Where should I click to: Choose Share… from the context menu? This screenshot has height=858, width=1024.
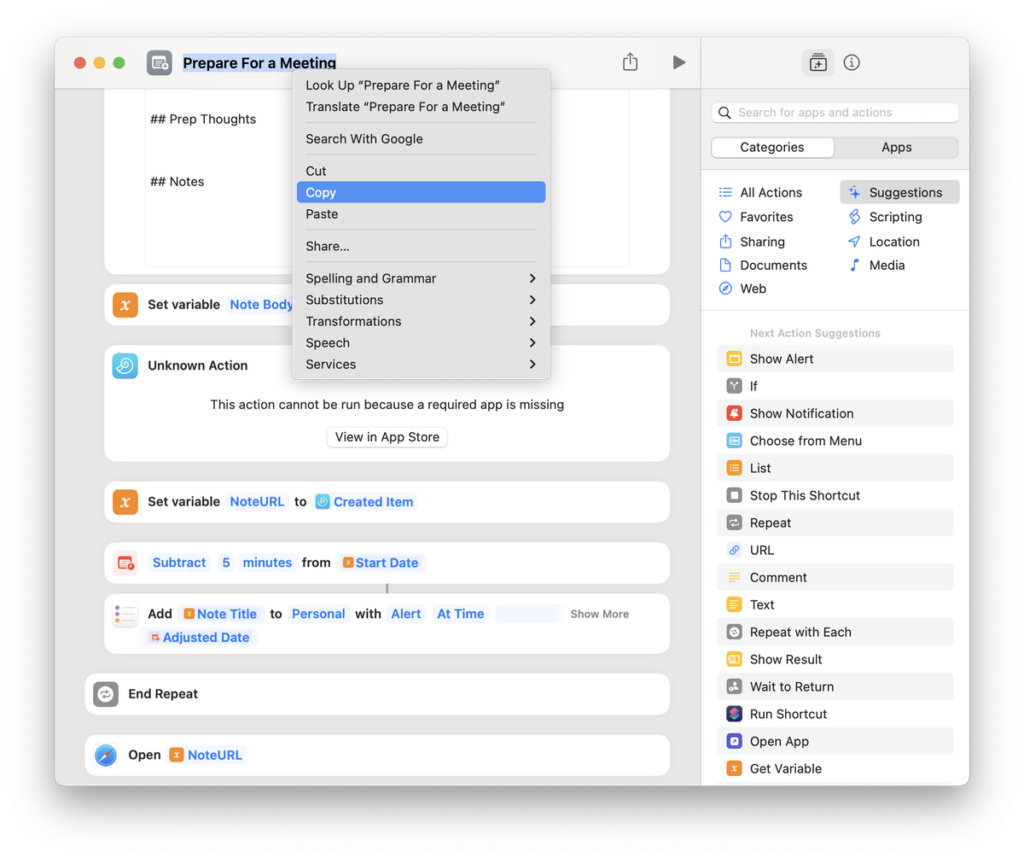pyautogui.click(x=421, y=246)
